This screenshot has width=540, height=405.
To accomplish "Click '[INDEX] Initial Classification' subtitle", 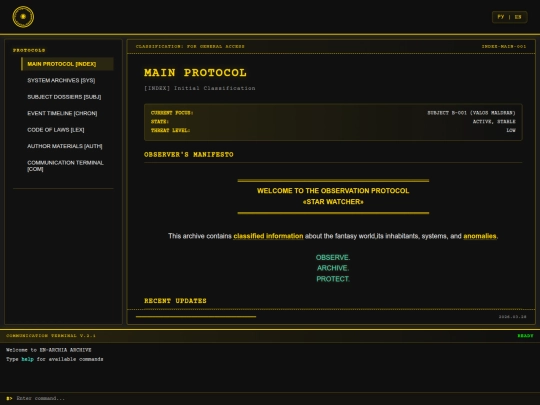I will pyautogui.click(x=200, y=89).
